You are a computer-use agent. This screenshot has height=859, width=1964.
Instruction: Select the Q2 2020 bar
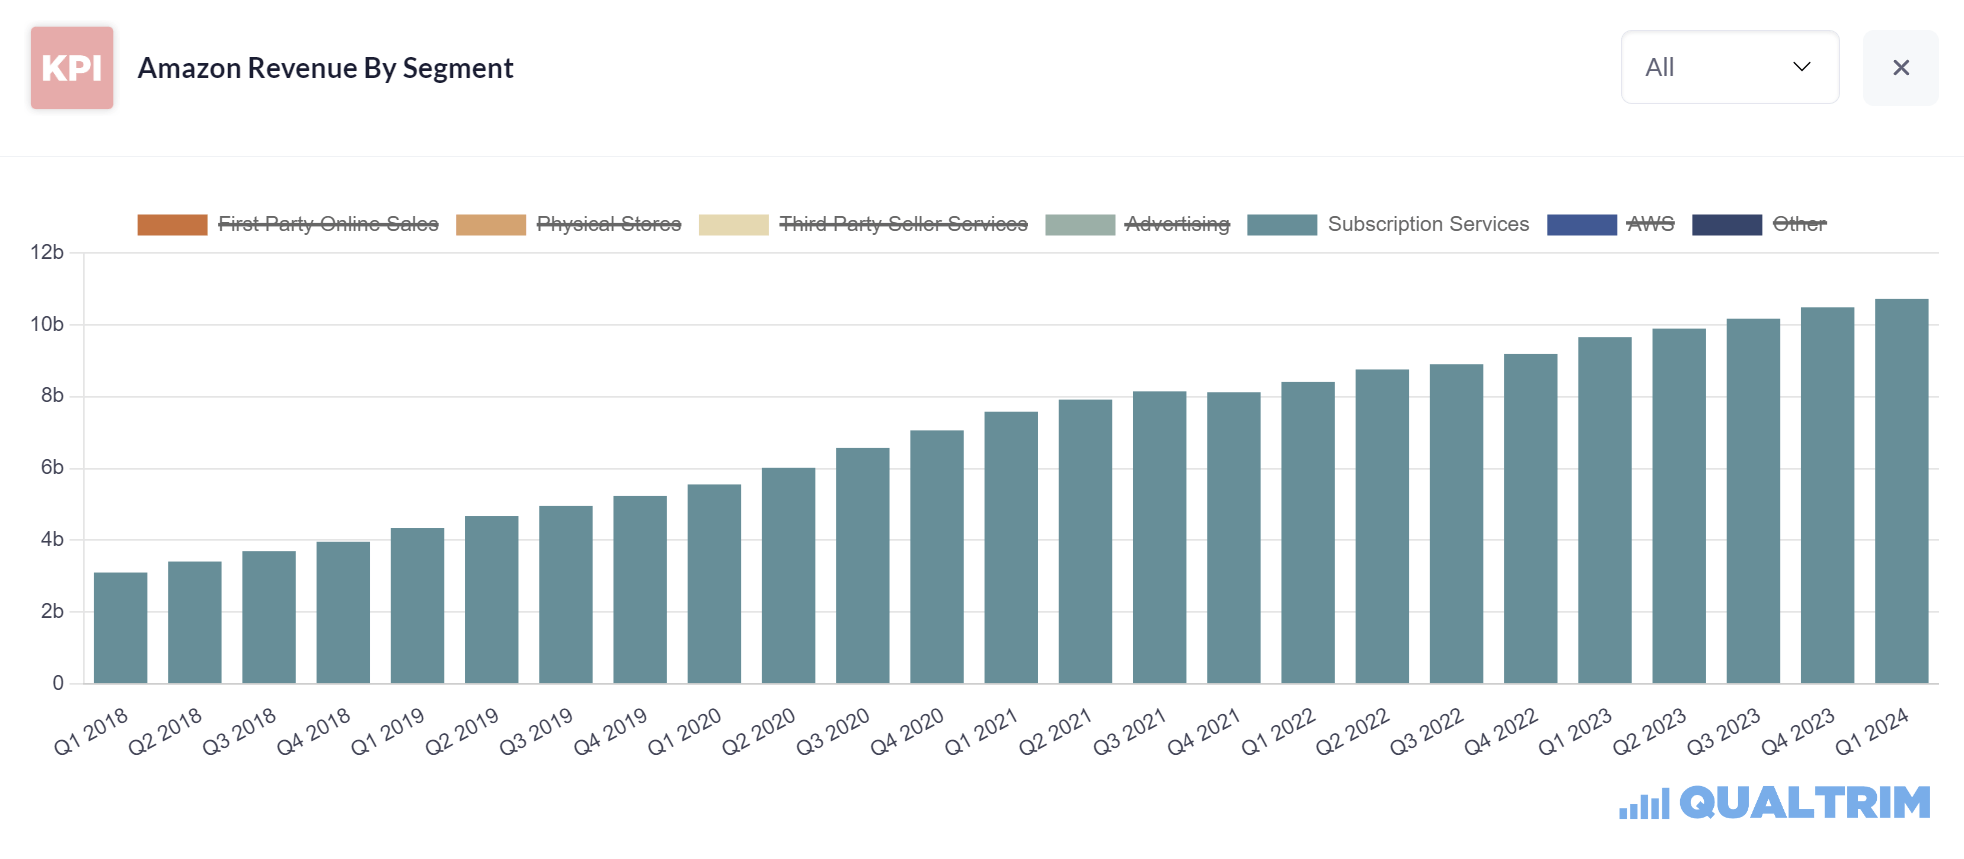click(788, 576)
